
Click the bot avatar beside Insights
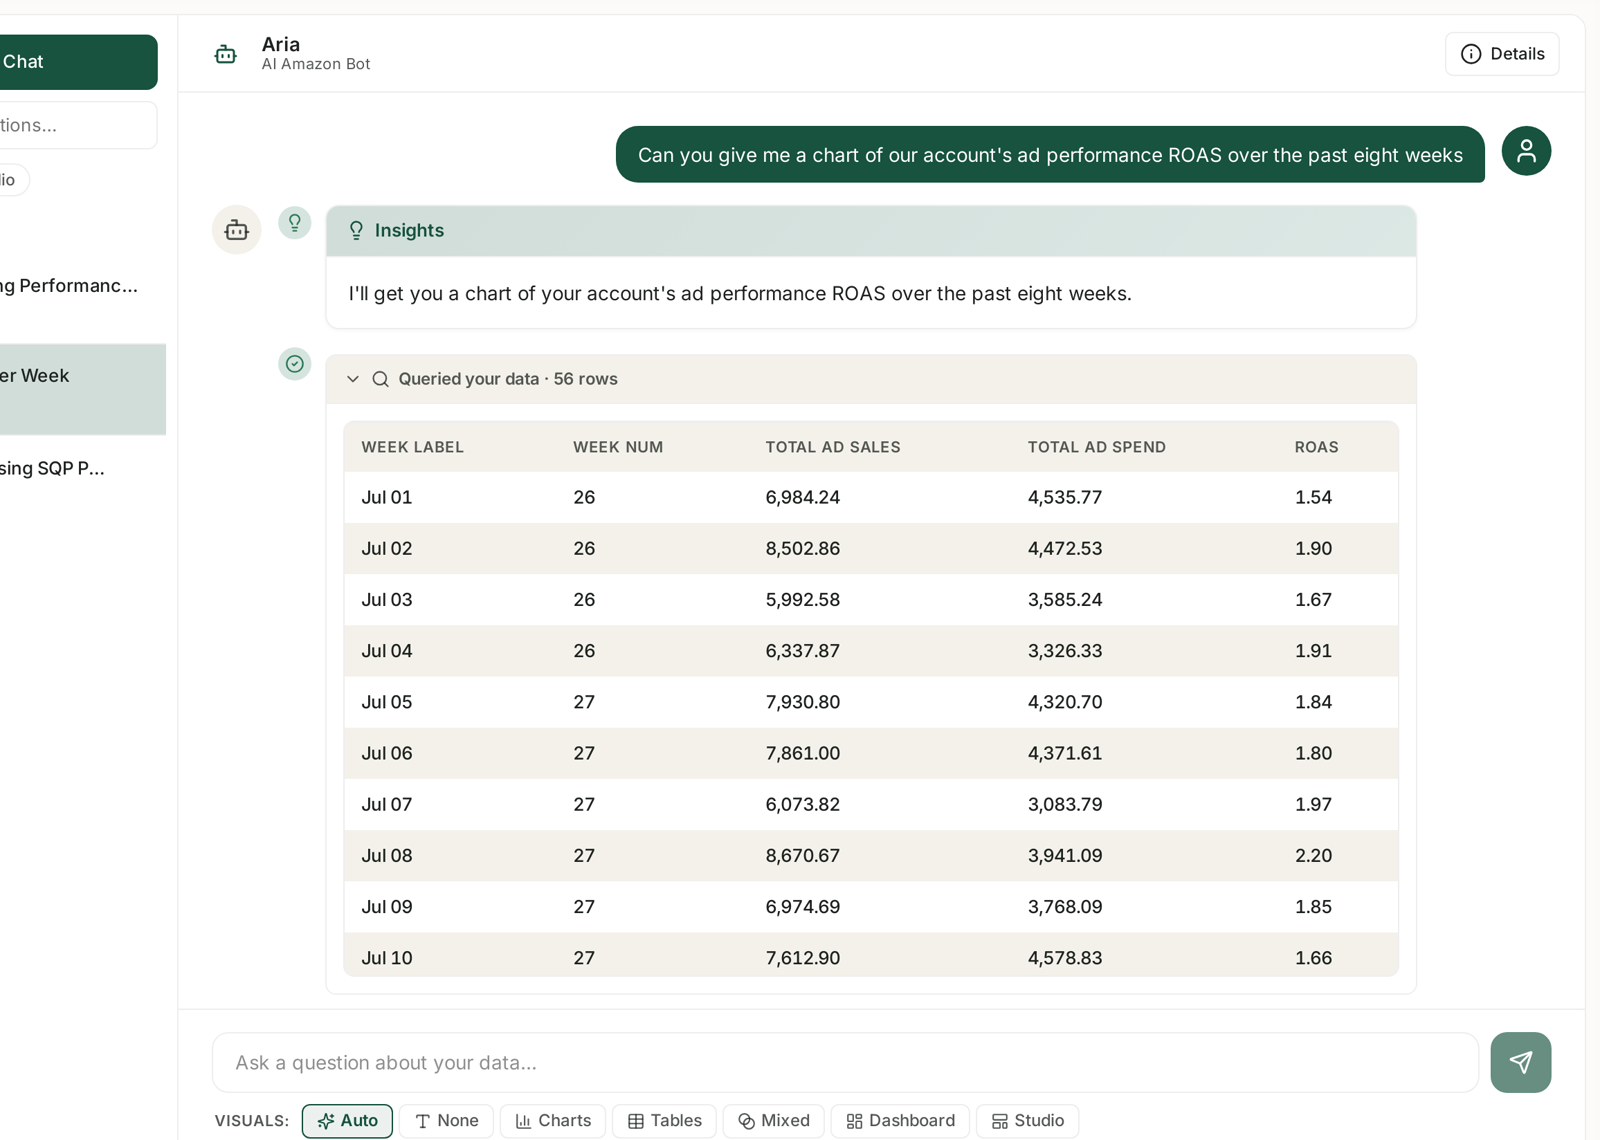pyautogui.click(x=237, y=230)
